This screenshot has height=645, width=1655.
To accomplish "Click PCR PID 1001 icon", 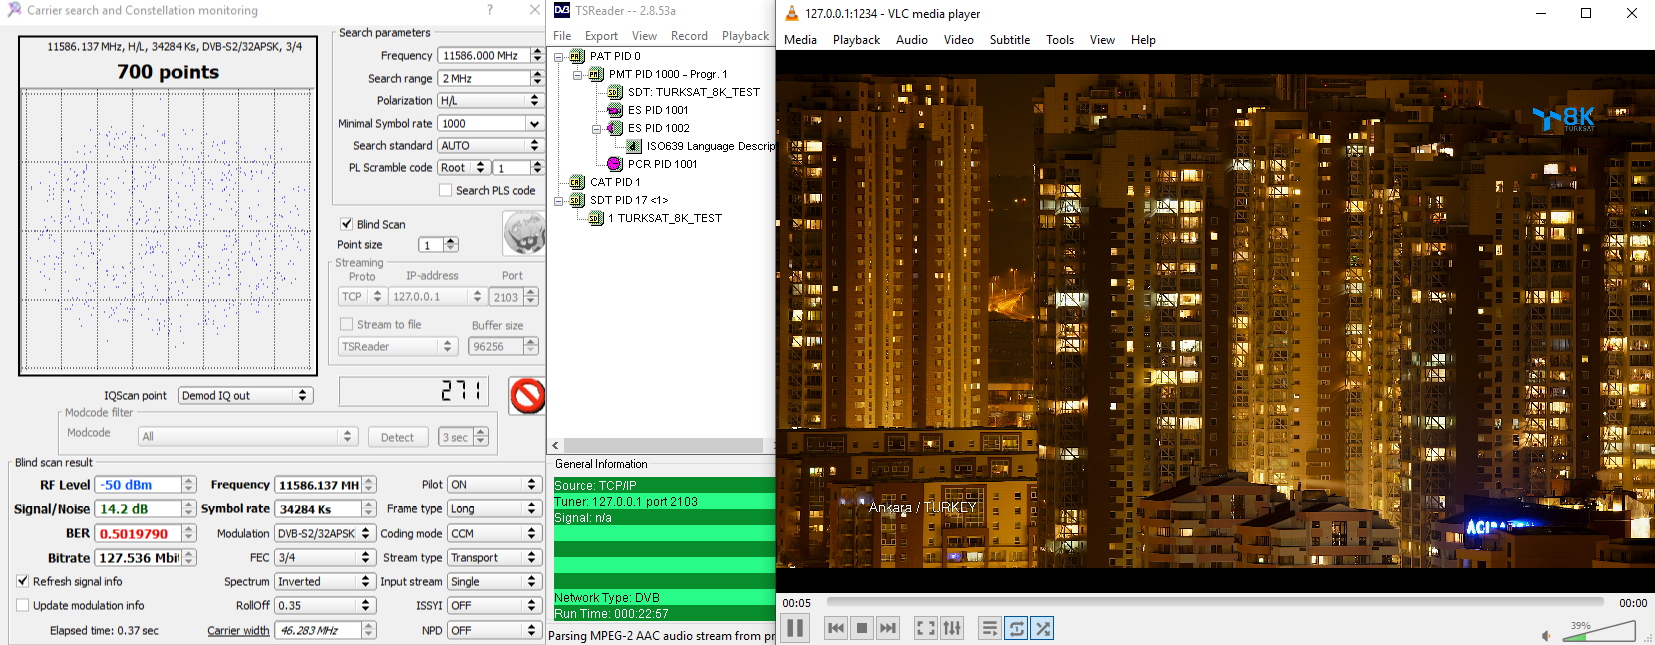I will (x=615, y=164).
